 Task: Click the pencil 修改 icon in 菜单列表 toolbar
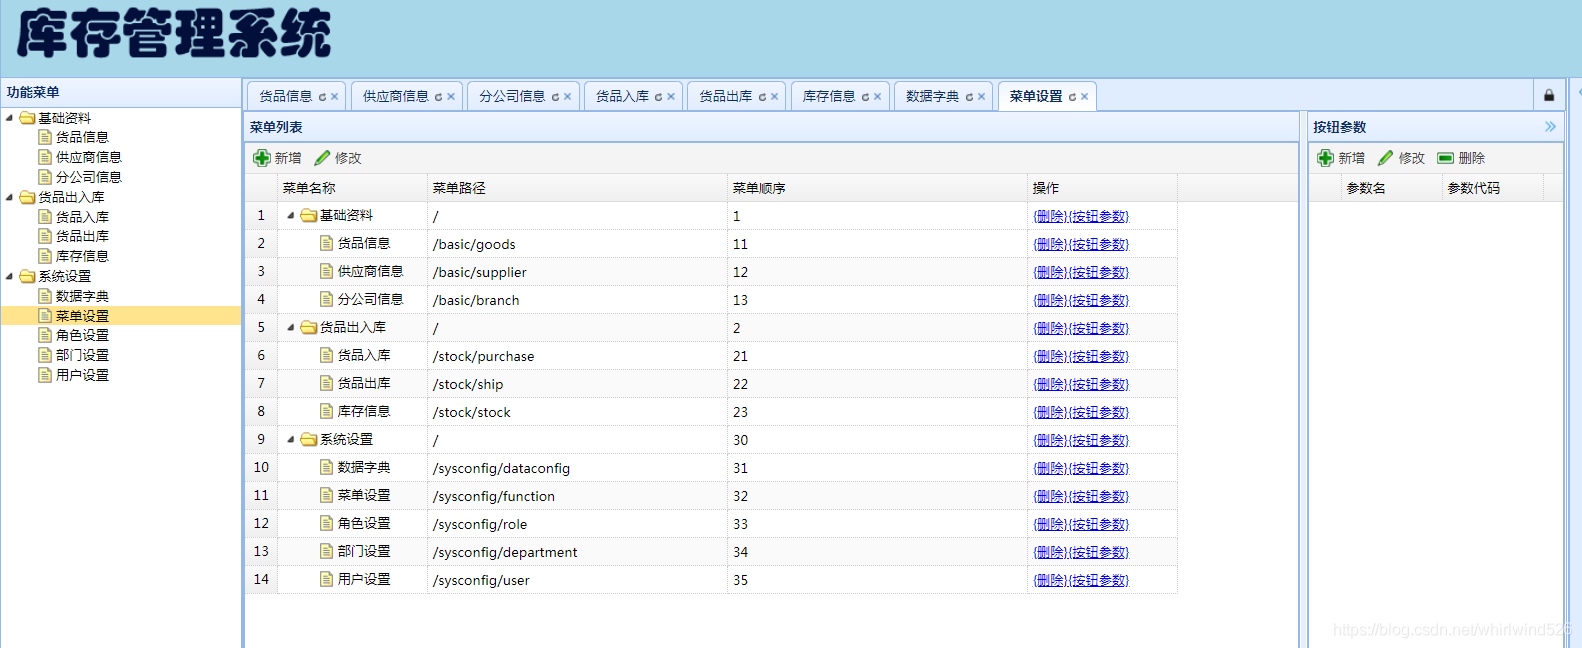click(x=322, y=158)
